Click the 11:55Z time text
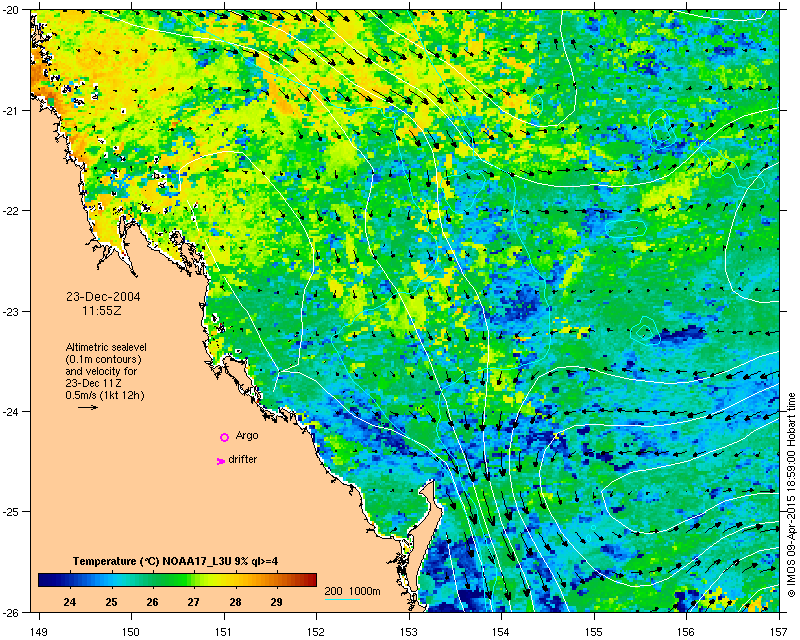 point(102,310)
